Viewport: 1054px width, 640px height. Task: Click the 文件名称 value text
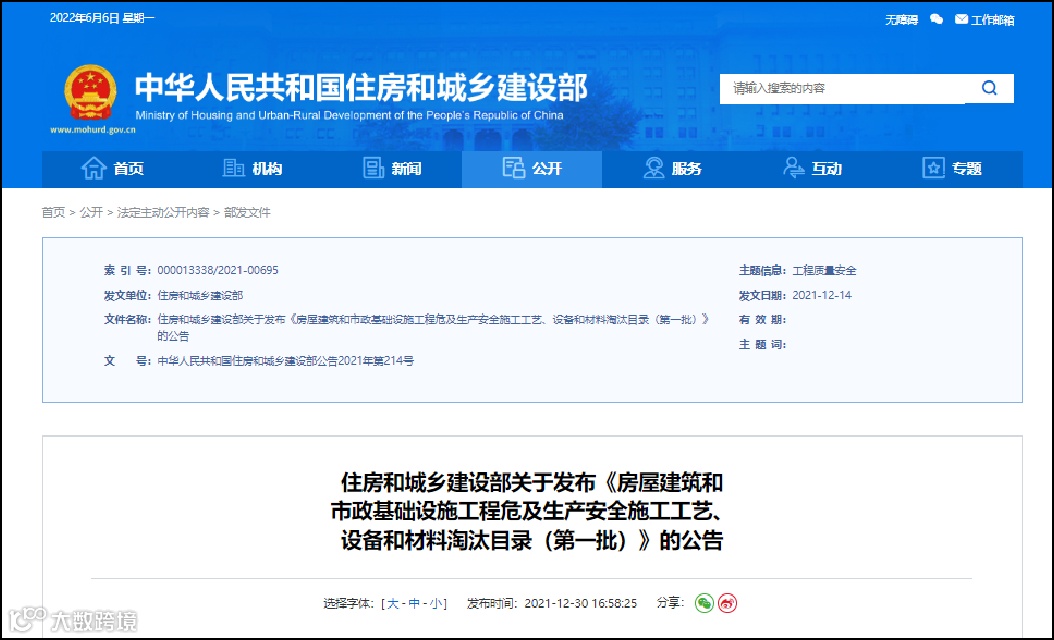[x=433, y=327]
